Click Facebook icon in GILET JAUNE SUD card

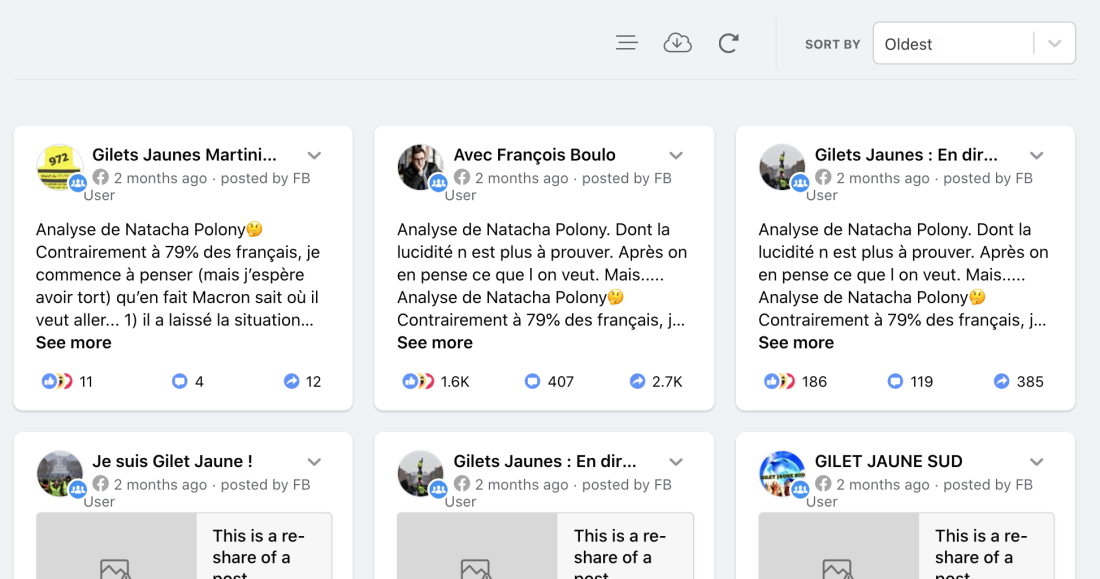pyautogui.click(x=823, y=484)
